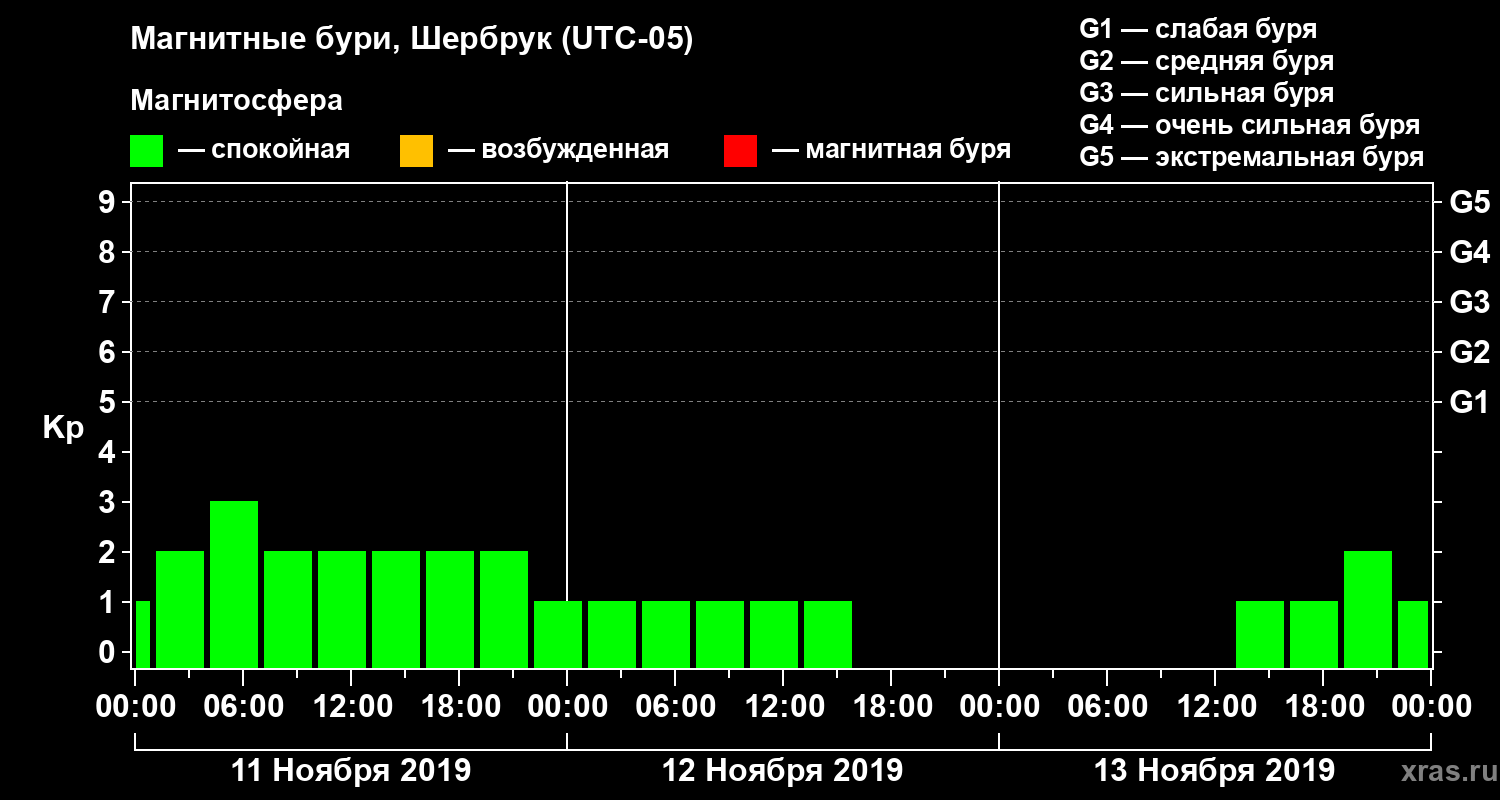Click the "13 Ноября 2019" date label
This screenshot has height=800, width=1500.
1215,771
